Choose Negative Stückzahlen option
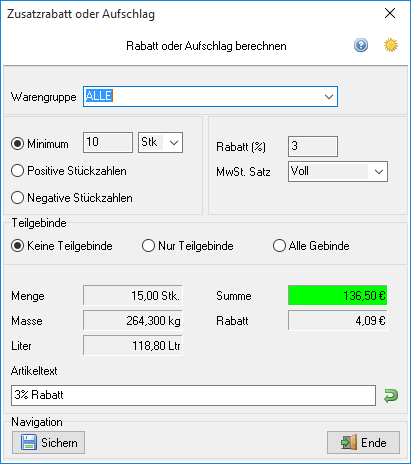Image resolution: width=411 pixels, height=464 pixels. click(17, 198)
